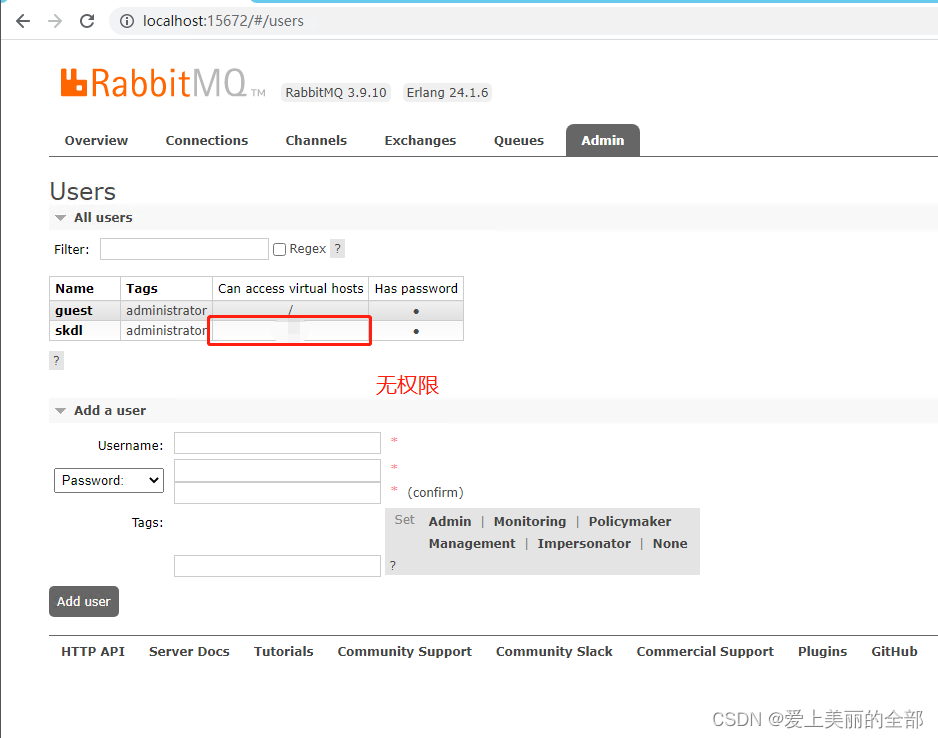
Task: Open the Overview tab
Action: pos(95,140)
